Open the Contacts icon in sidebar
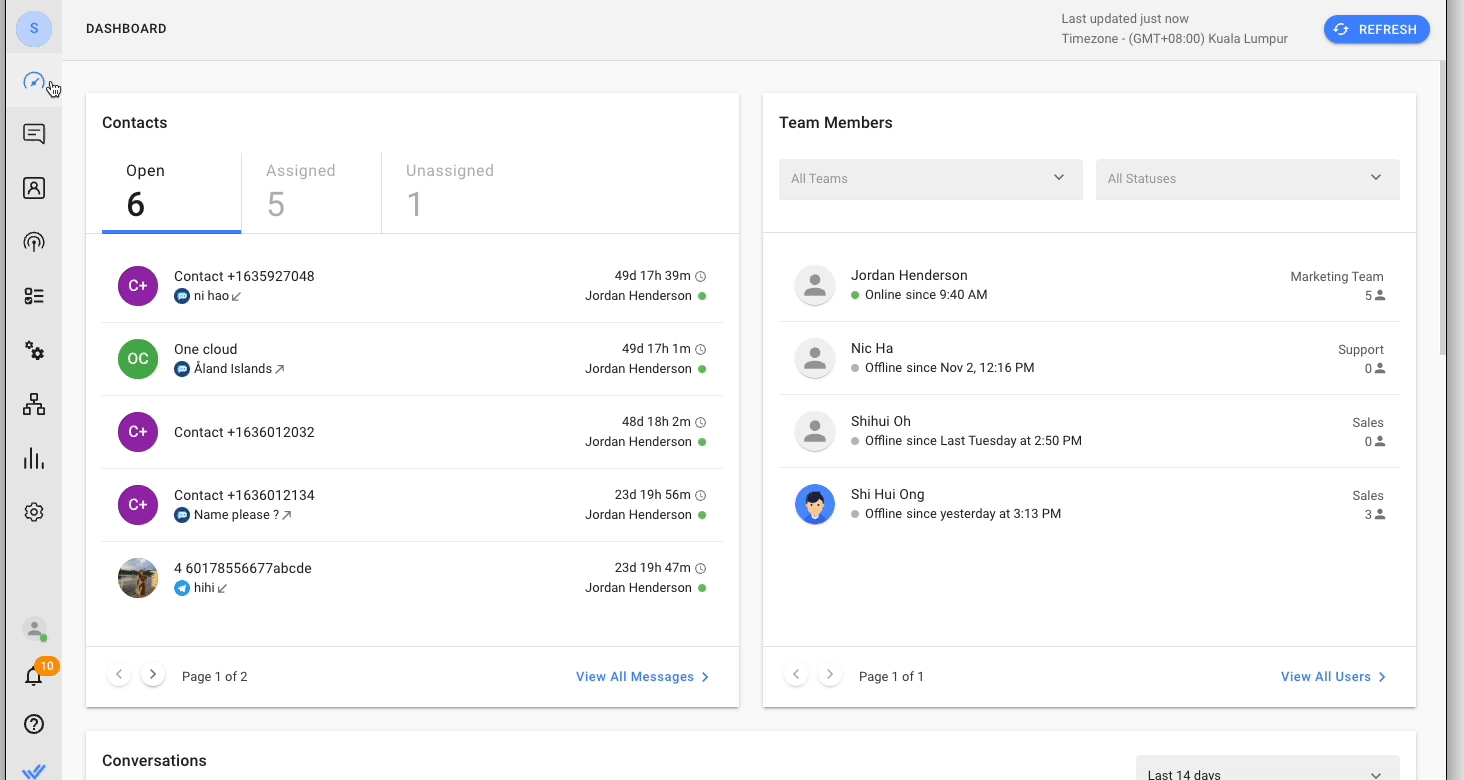 click(34, 188)
